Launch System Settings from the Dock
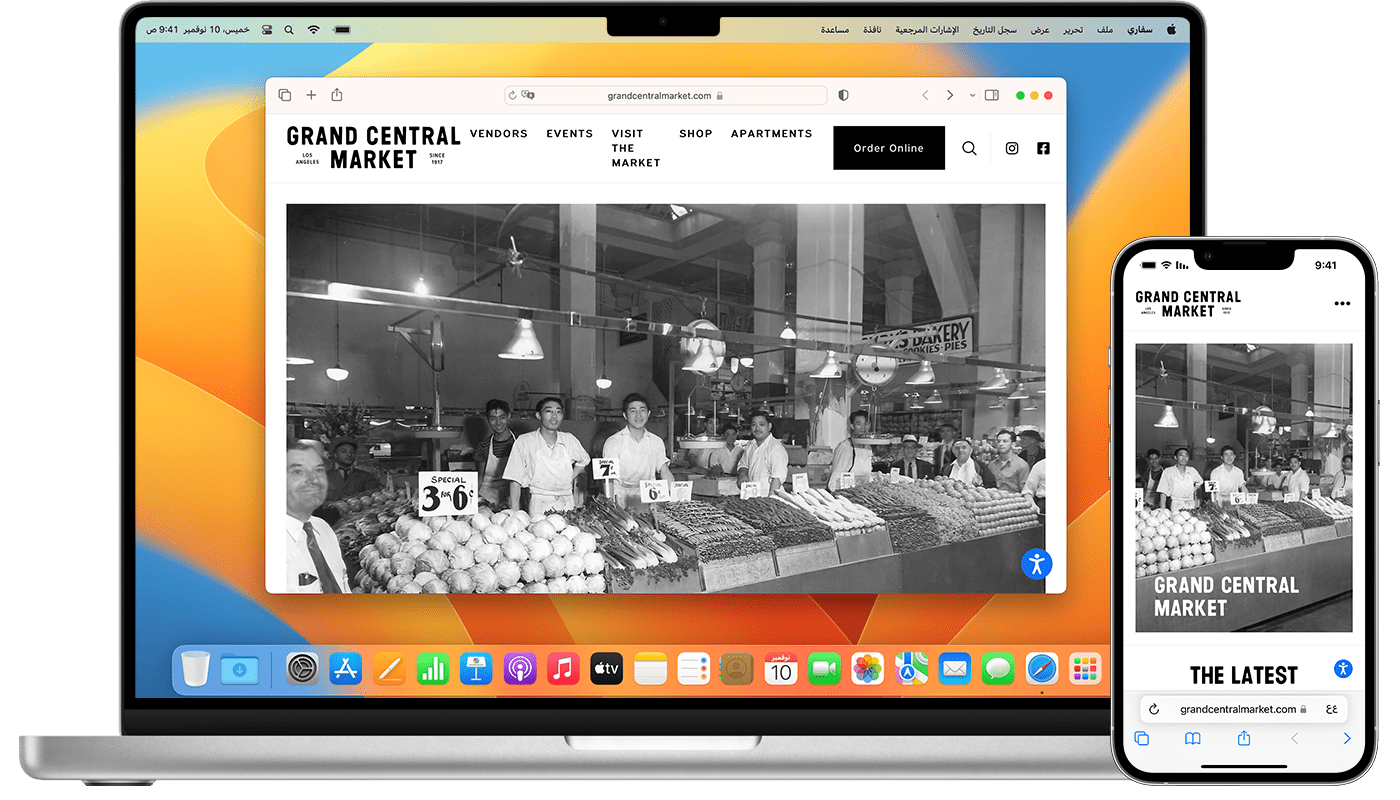 point(302,669)
